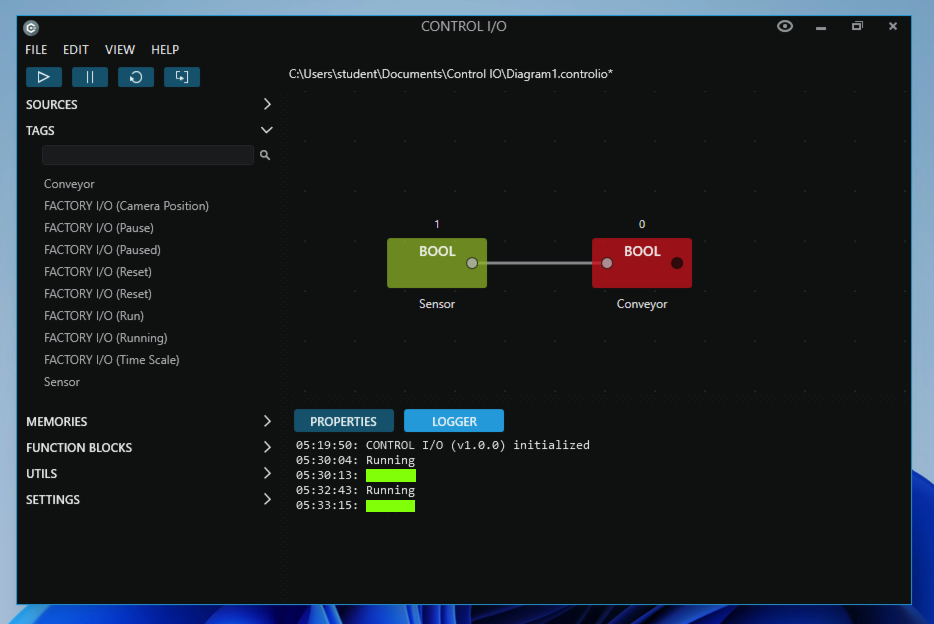Viewport: 934px width, 624px height.
Task: Restore down the Control I/O window
Action: point(857,26)
